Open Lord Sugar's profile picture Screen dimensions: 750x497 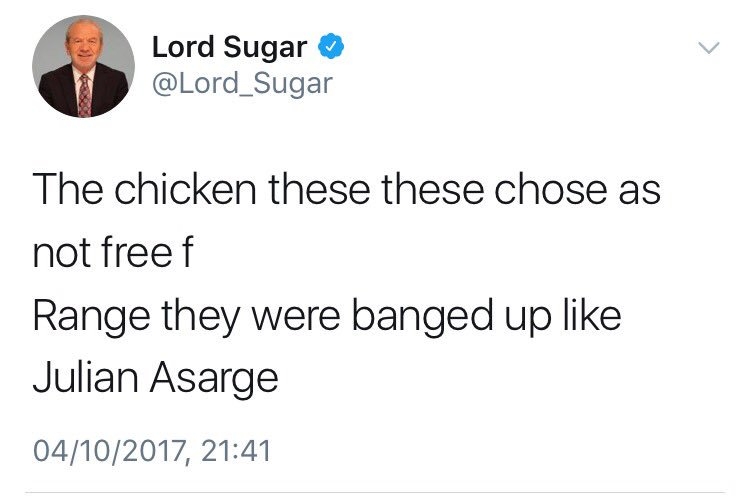(83, 67)
